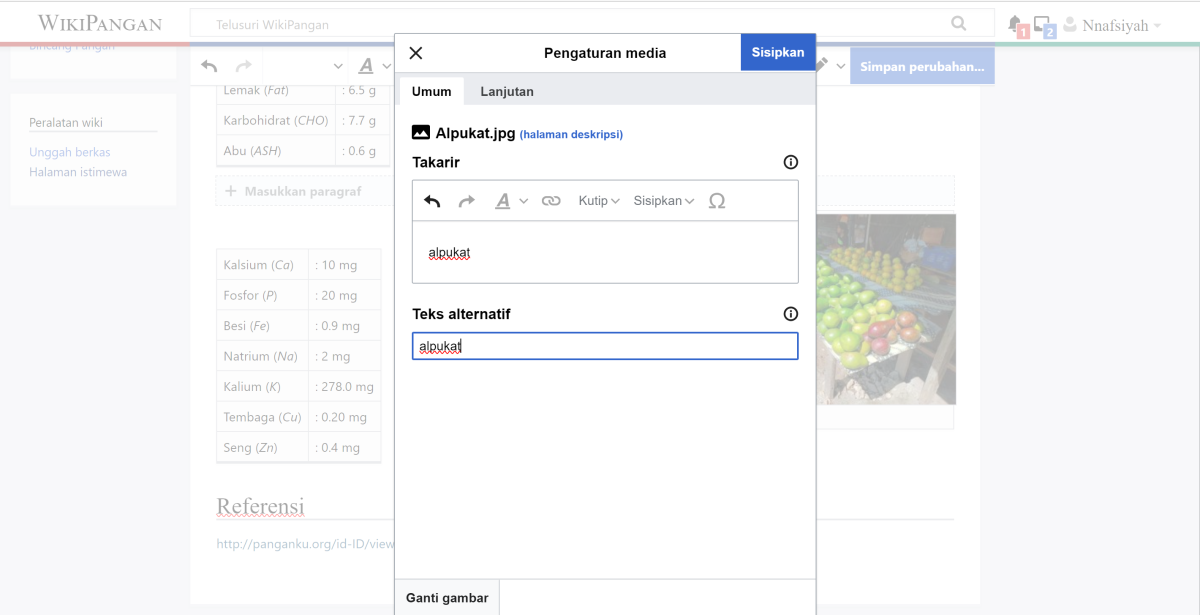Viewport: 1200px width, 615px height.
Task: Click inside the Teks alternatif input field
Action: click(x=605, y=345)
